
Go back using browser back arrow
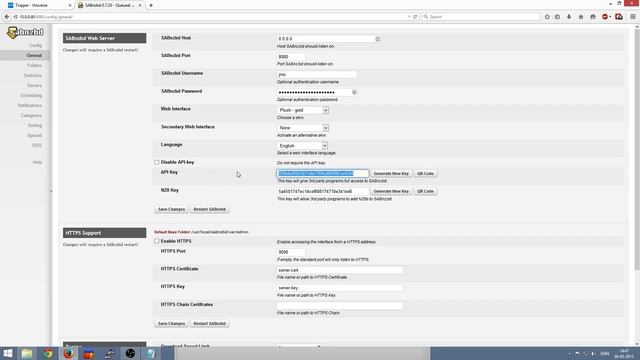pyautogui.click(x=7, y=17)
